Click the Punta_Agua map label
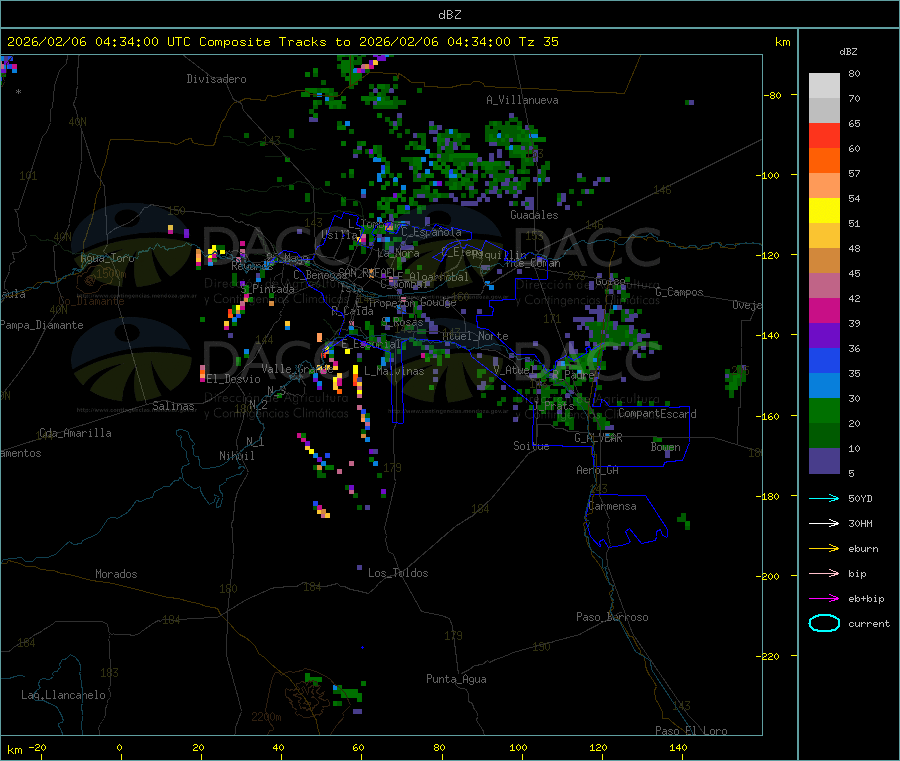The image size is (900, 761). 456,679
